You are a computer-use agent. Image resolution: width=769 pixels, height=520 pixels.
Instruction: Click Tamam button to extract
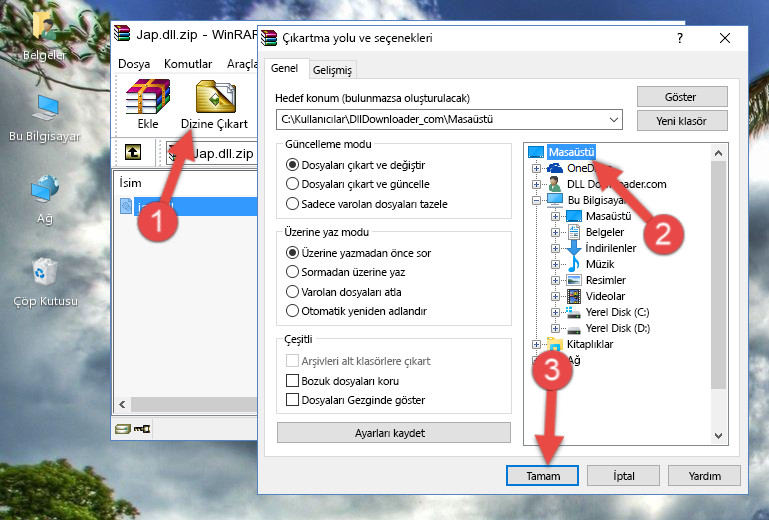point(542,476)
